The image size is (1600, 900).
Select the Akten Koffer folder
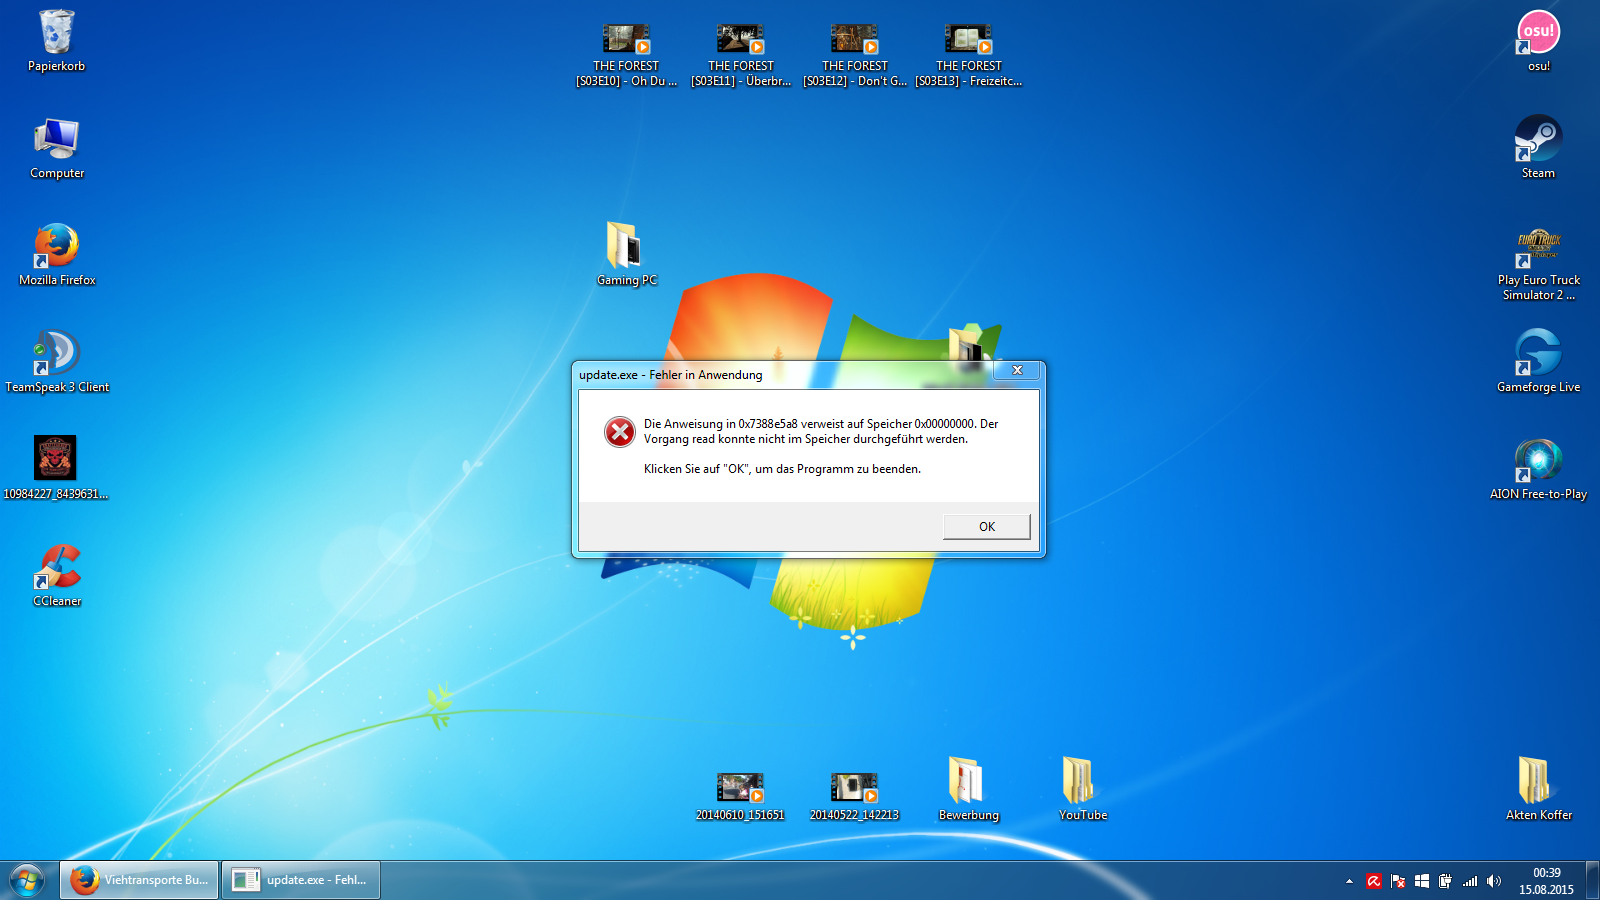[1538, 790]
